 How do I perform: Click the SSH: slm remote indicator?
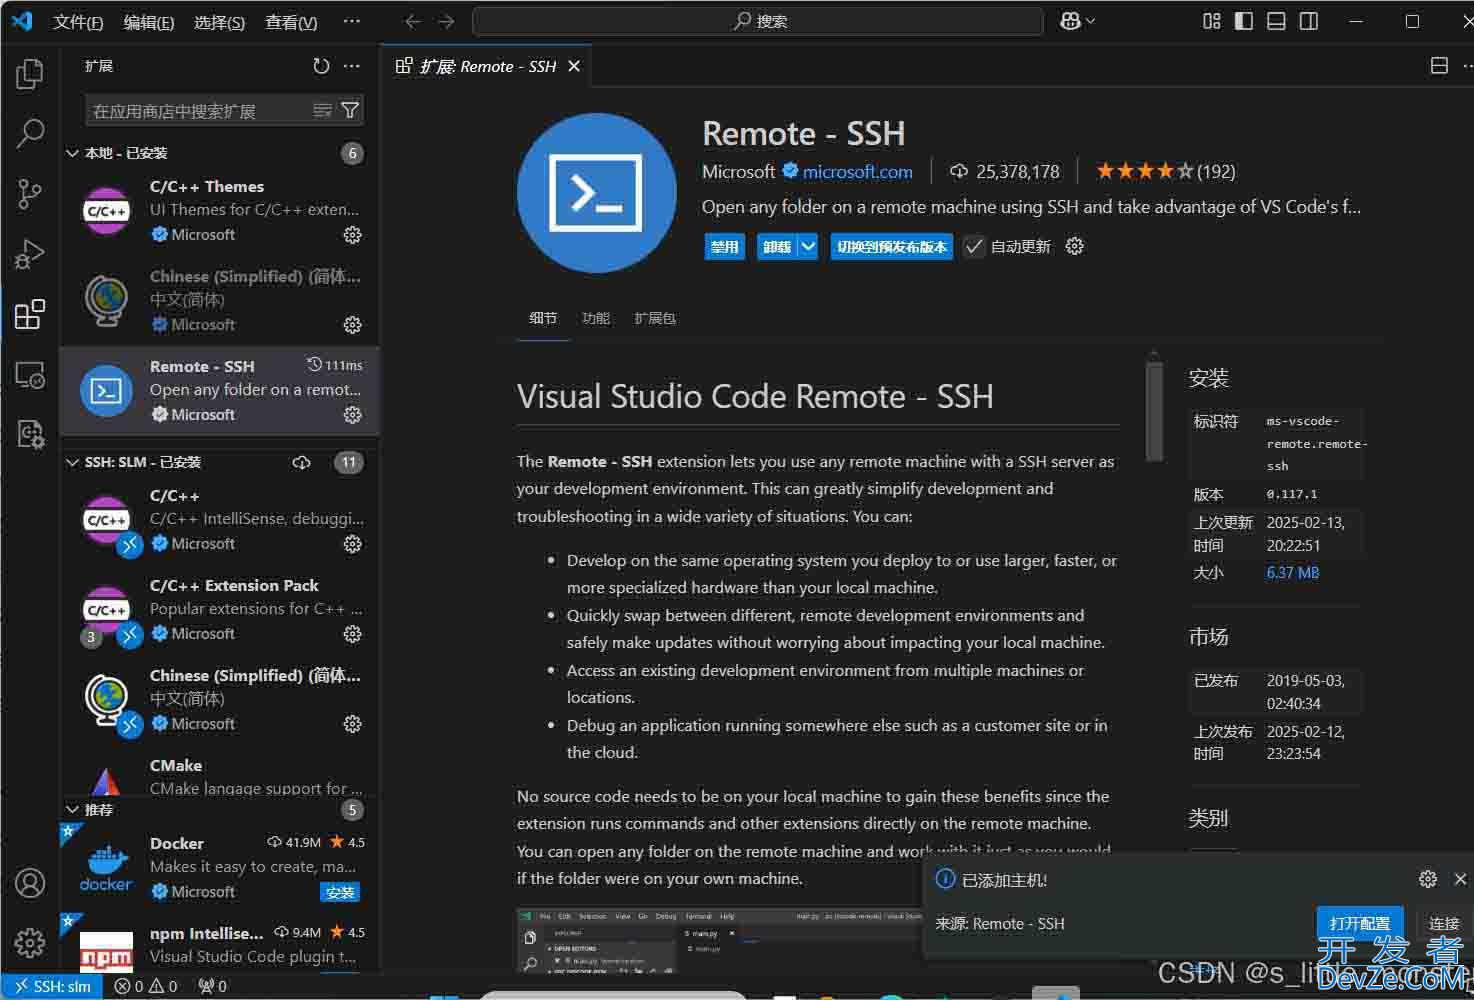(x=52, y=986)
